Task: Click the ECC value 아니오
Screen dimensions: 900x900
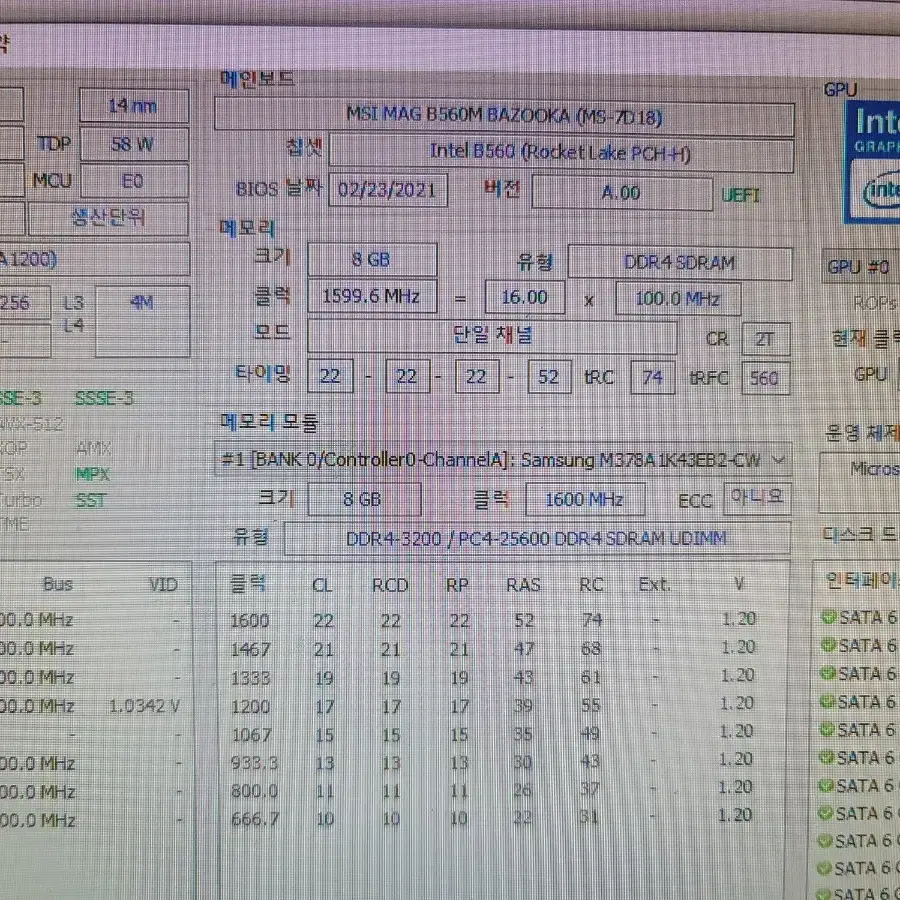Action: pyautogui.click(x=757, y=497)
